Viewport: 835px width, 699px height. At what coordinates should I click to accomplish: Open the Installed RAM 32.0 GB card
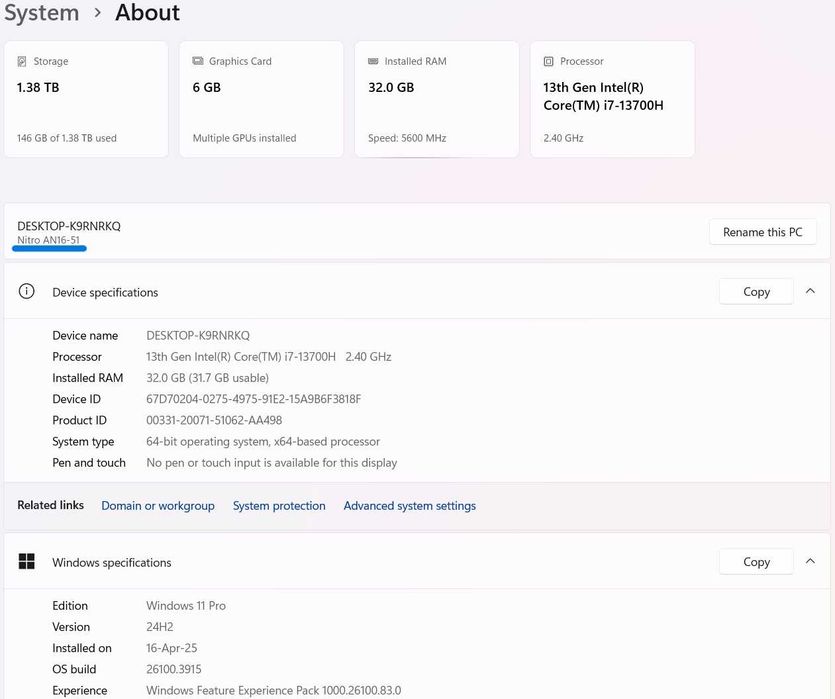[436, 99]
